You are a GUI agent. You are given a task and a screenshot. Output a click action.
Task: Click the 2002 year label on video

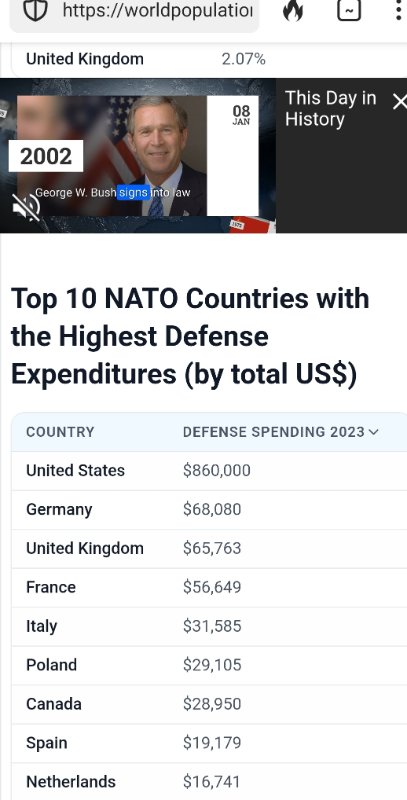coord(46,156)
